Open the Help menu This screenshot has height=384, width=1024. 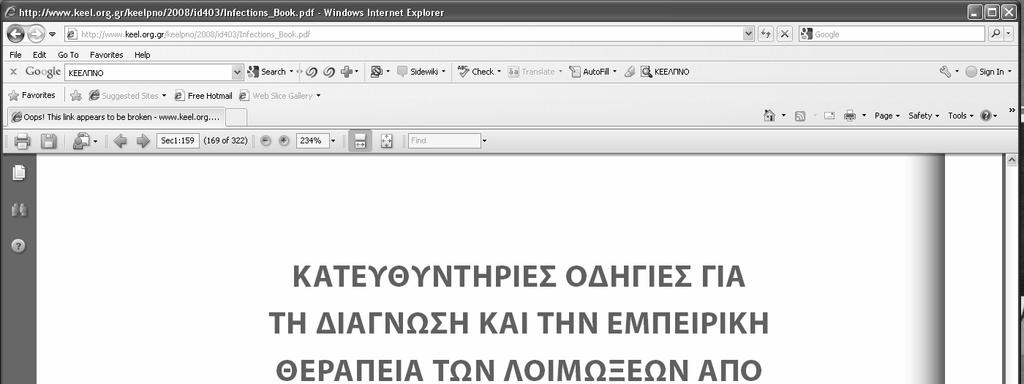(142, 55)
